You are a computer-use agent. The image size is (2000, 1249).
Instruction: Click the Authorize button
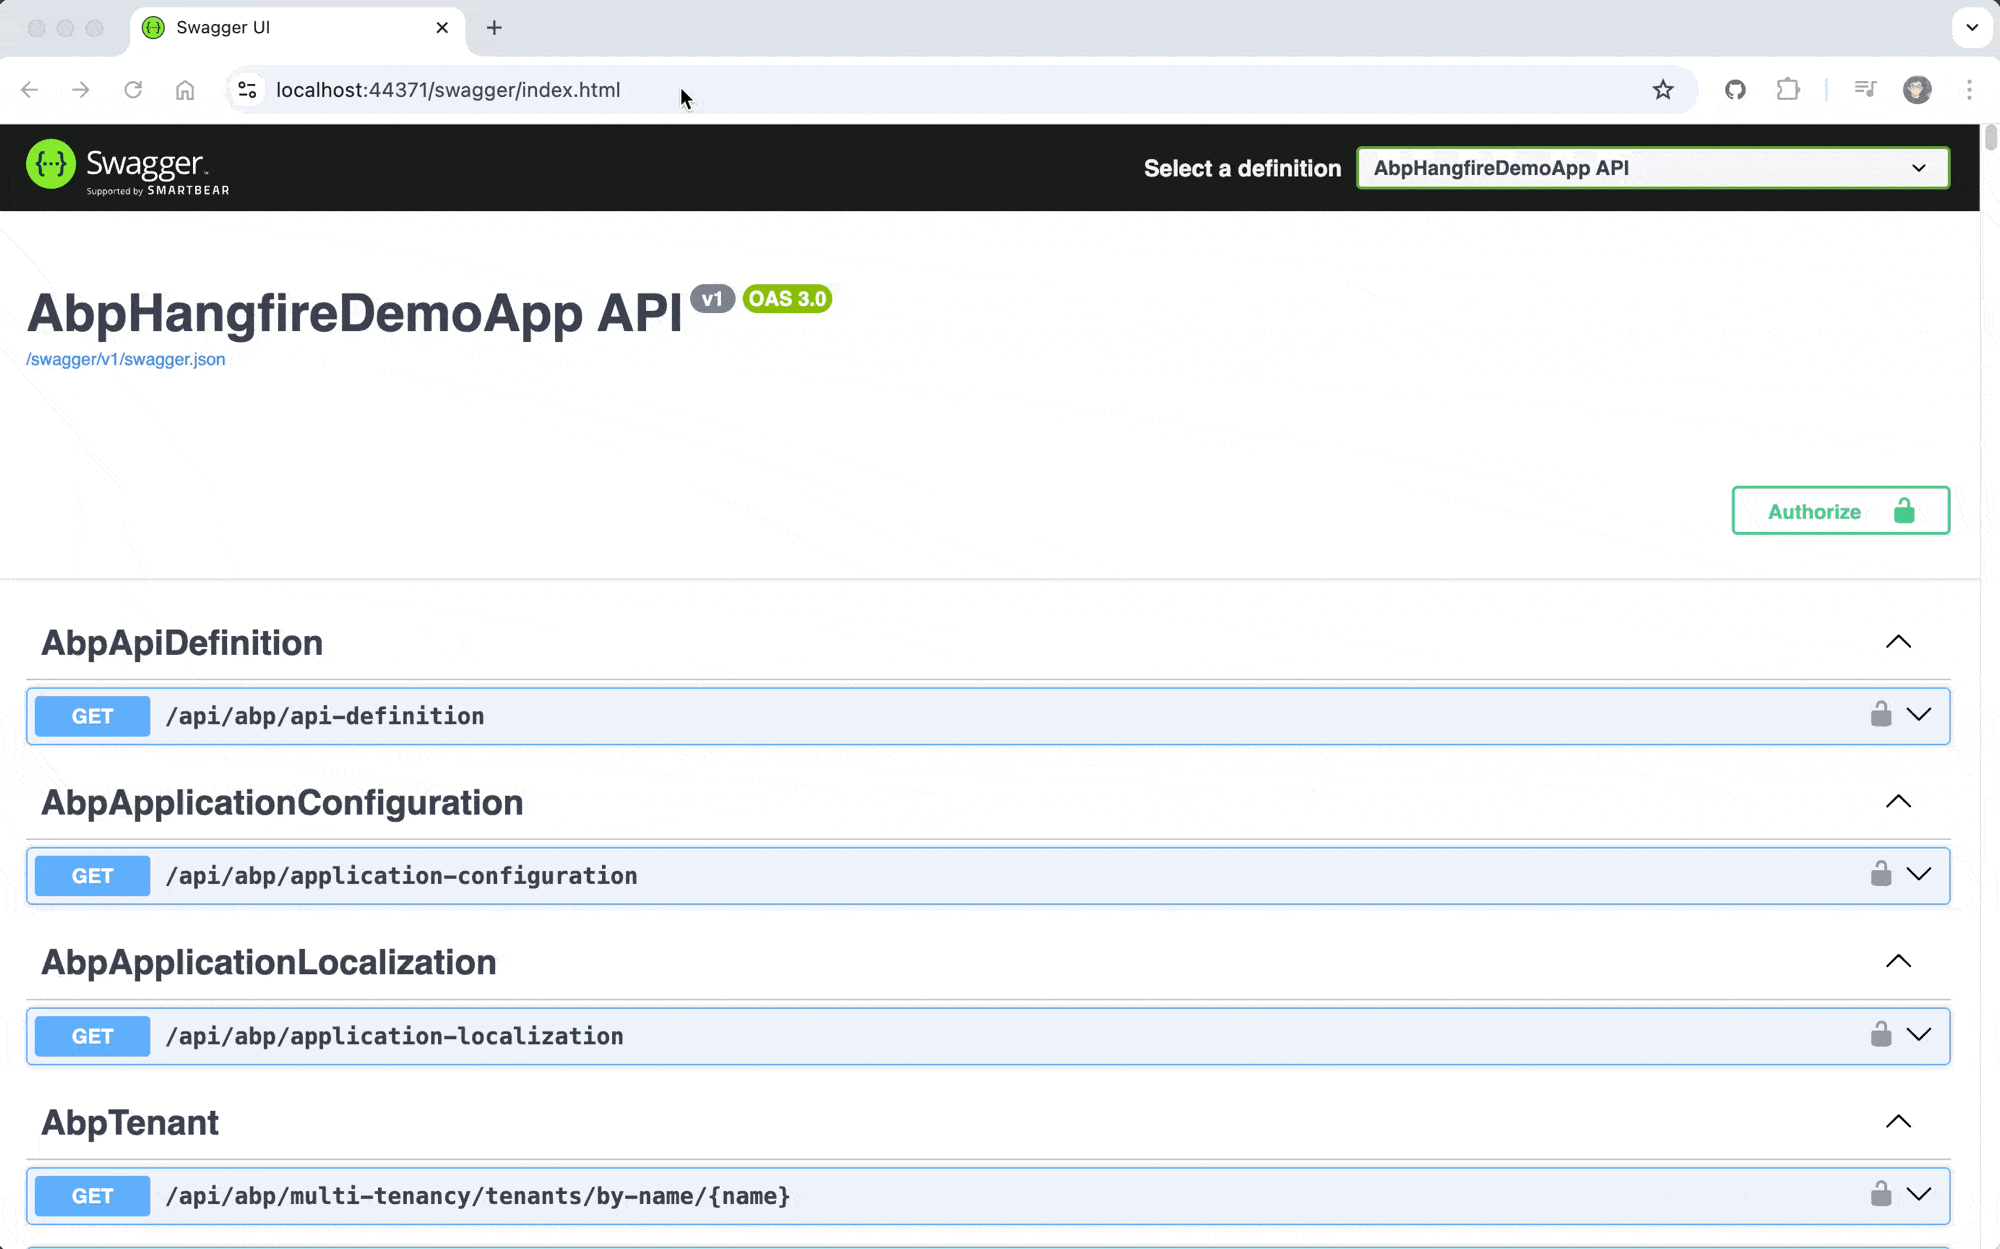click(1840, 511)
